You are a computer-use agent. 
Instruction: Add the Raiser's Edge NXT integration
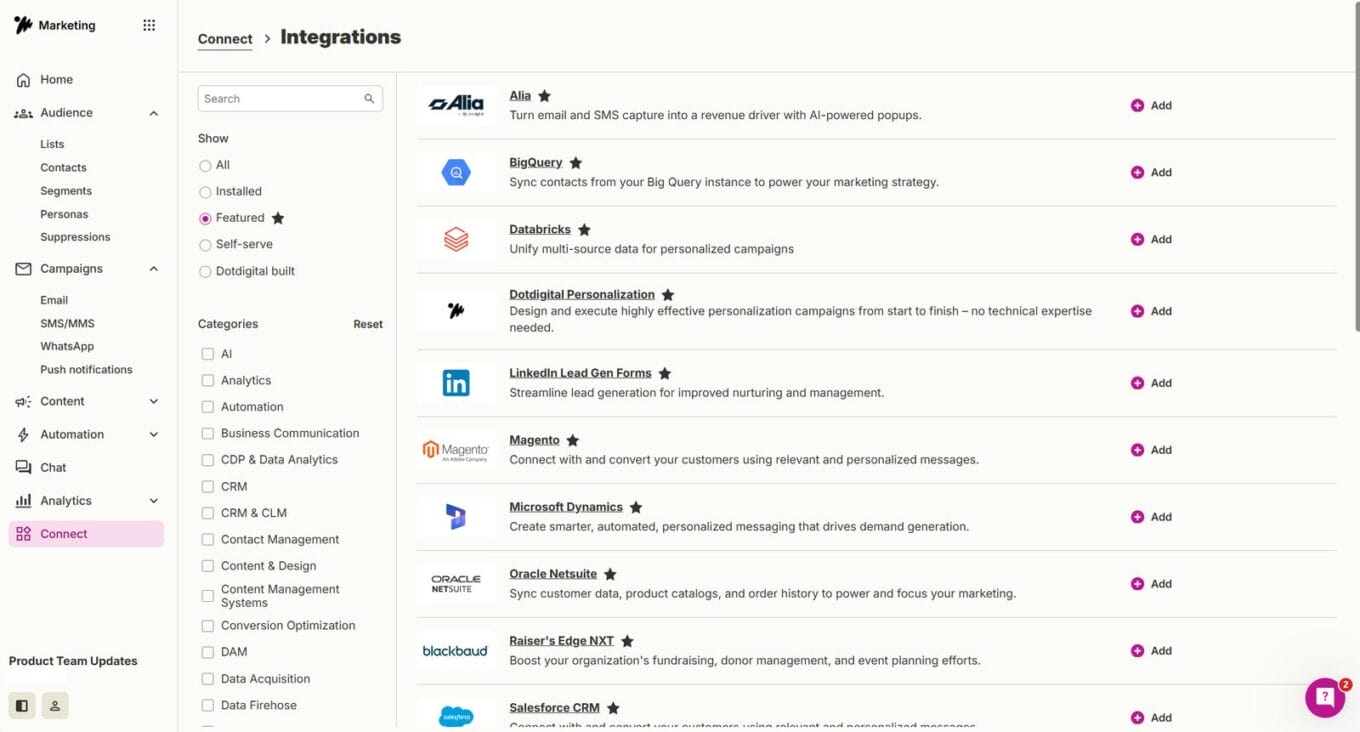point(1151,651)
